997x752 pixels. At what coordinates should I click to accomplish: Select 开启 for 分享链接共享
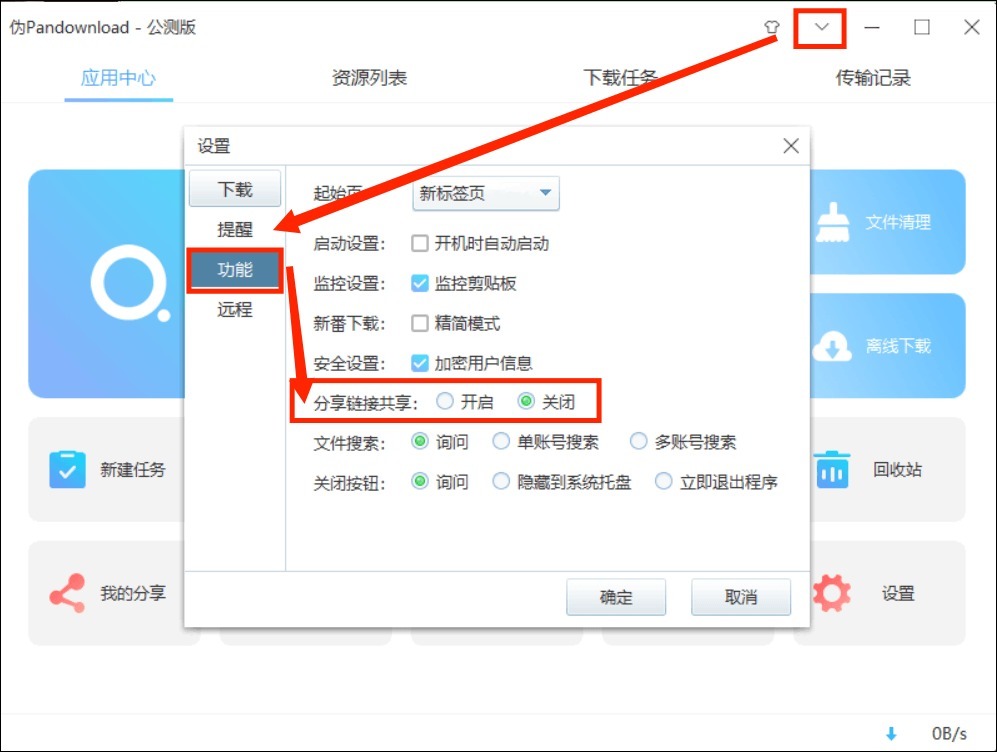444,402
